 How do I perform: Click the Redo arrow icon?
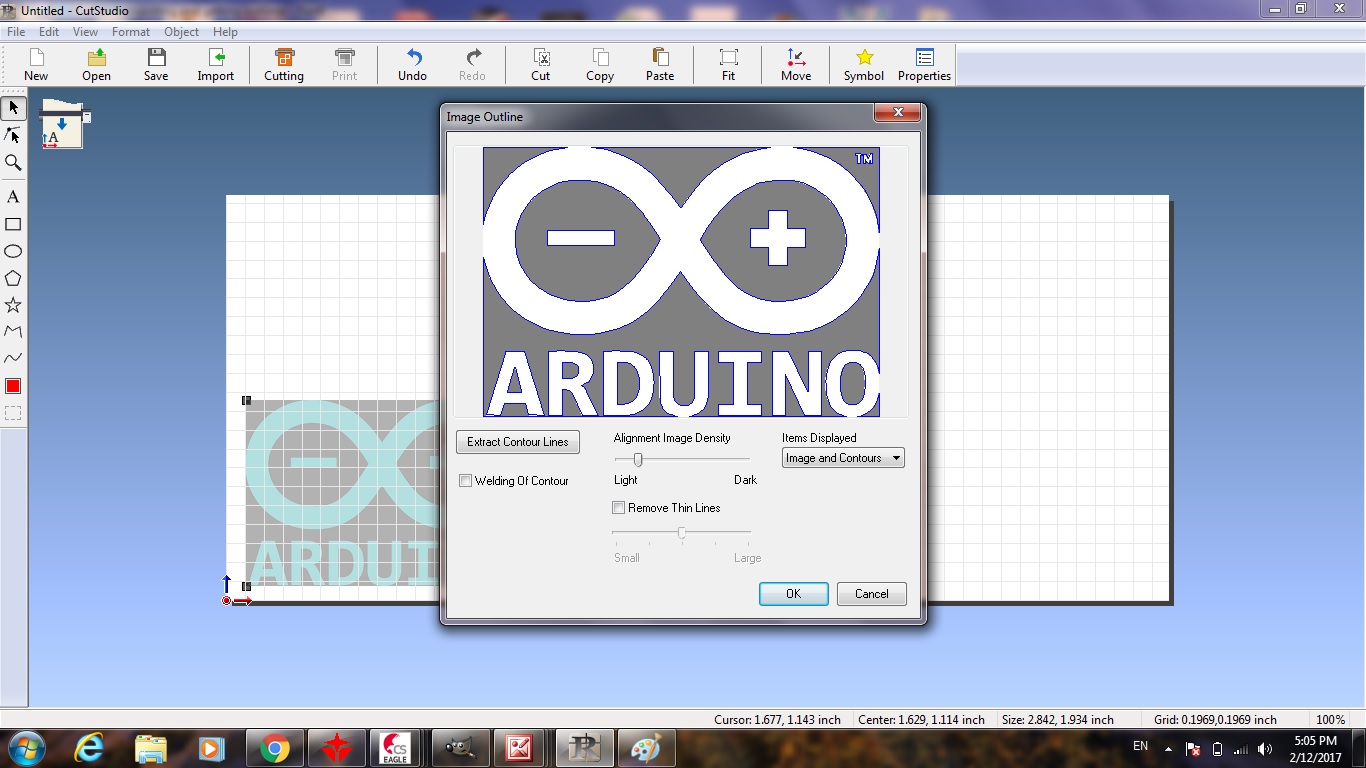click(472, 65)
